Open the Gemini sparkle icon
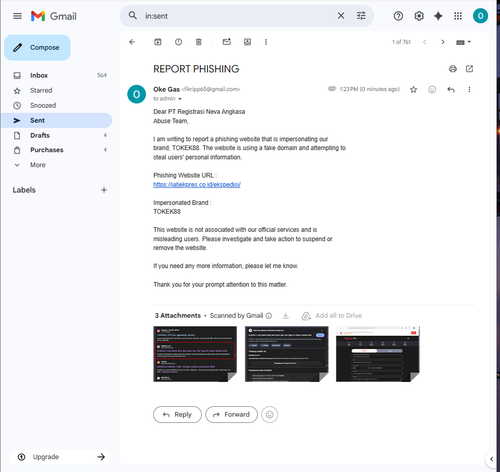 coord(438,16)
